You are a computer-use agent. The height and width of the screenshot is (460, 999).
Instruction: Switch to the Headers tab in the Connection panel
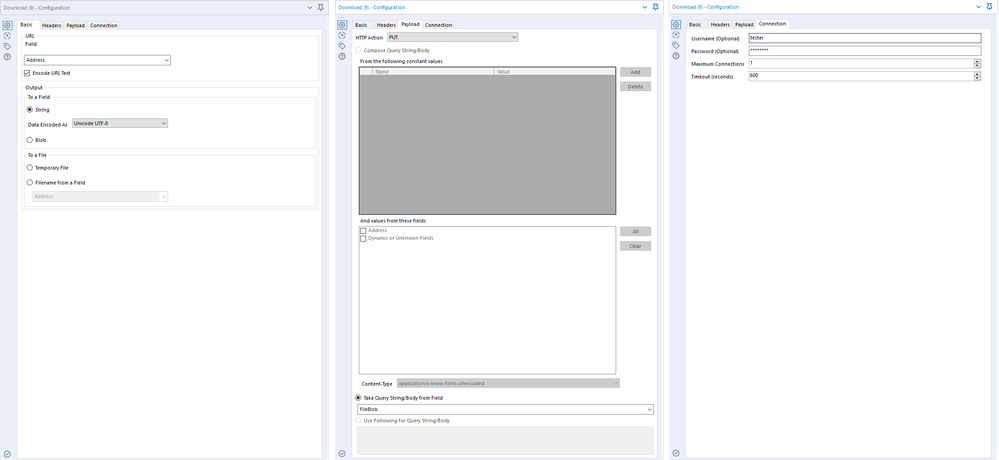(x=720, y=24)
